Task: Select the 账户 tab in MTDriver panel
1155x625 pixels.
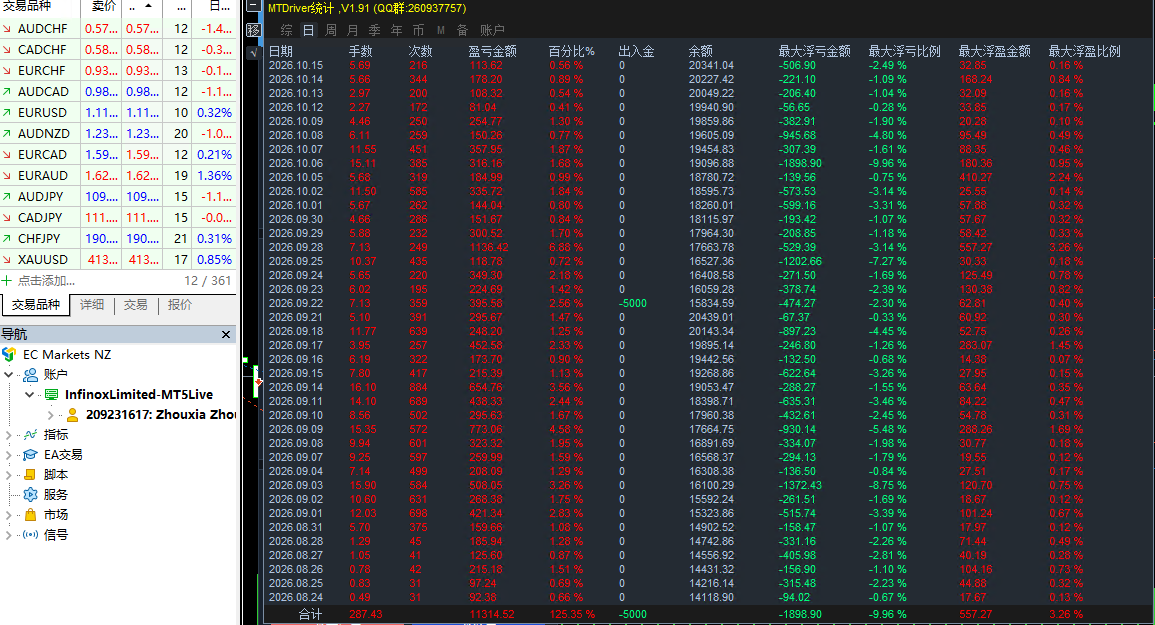Action: click(x=492, y=30)
